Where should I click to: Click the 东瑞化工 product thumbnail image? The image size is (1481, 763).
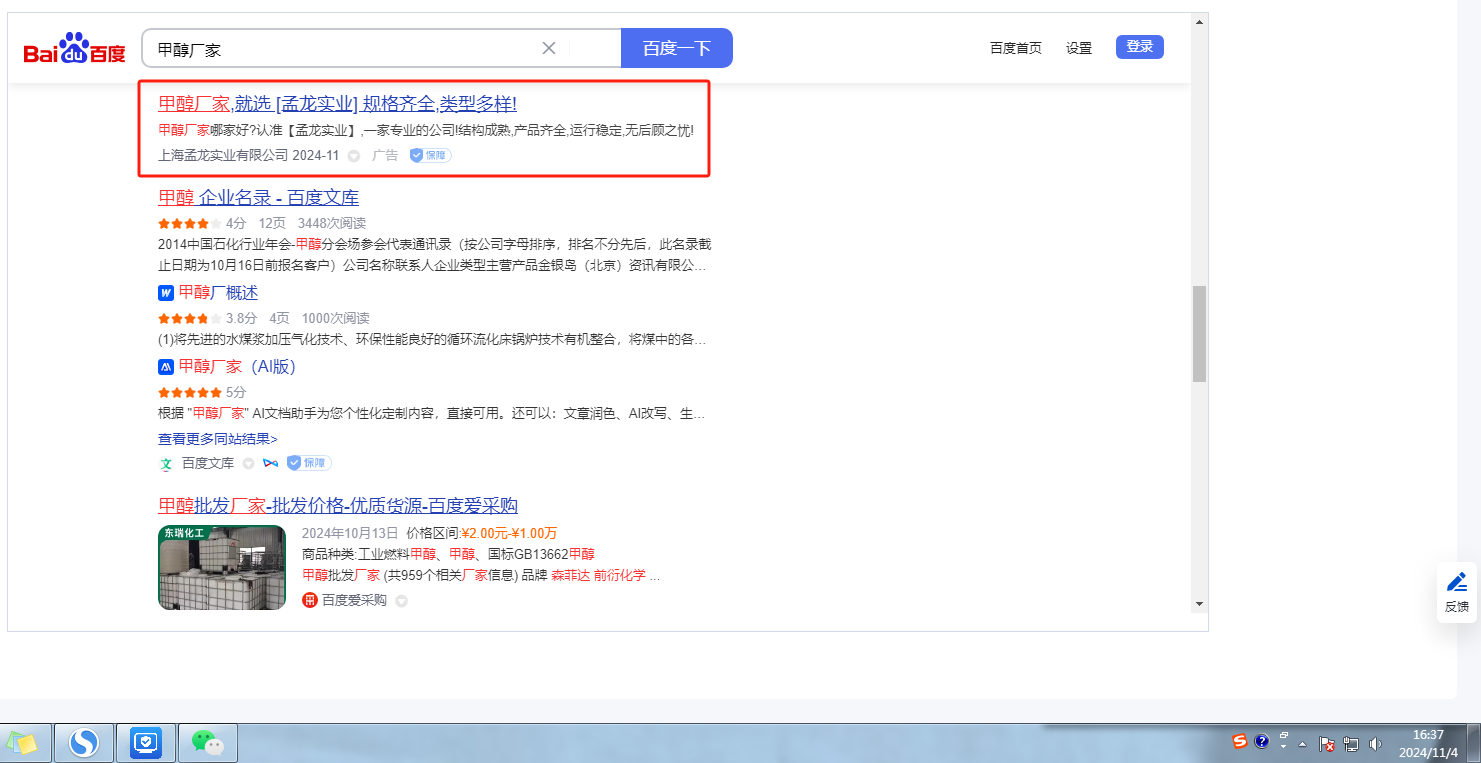coord(222,567)
